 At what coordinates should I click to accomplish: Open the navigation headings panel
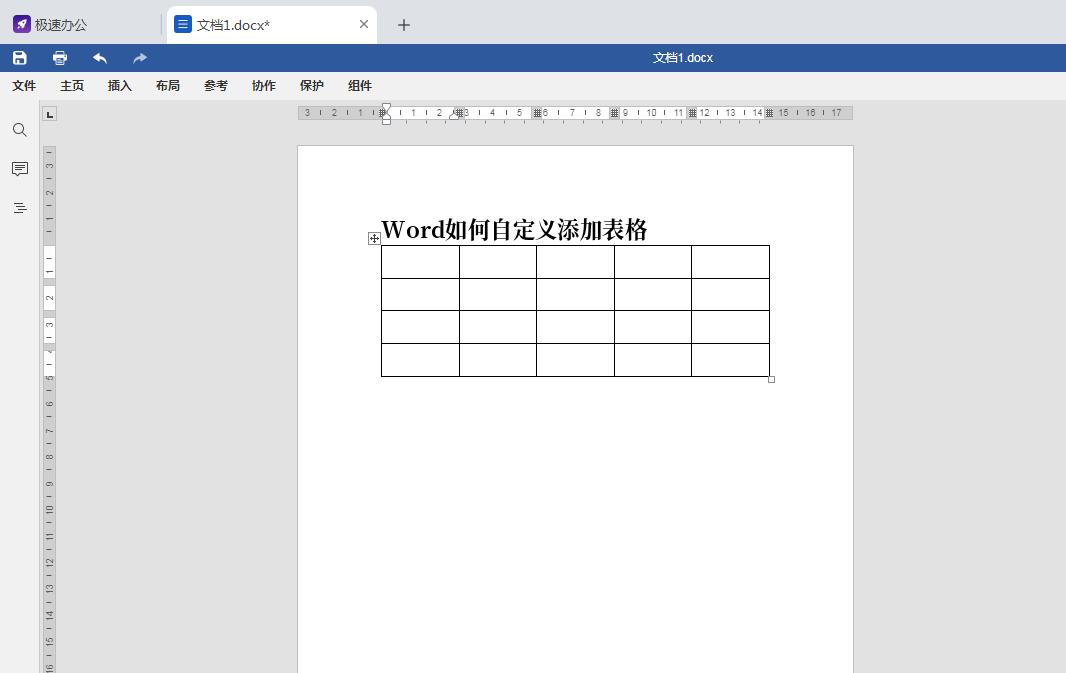20,208
